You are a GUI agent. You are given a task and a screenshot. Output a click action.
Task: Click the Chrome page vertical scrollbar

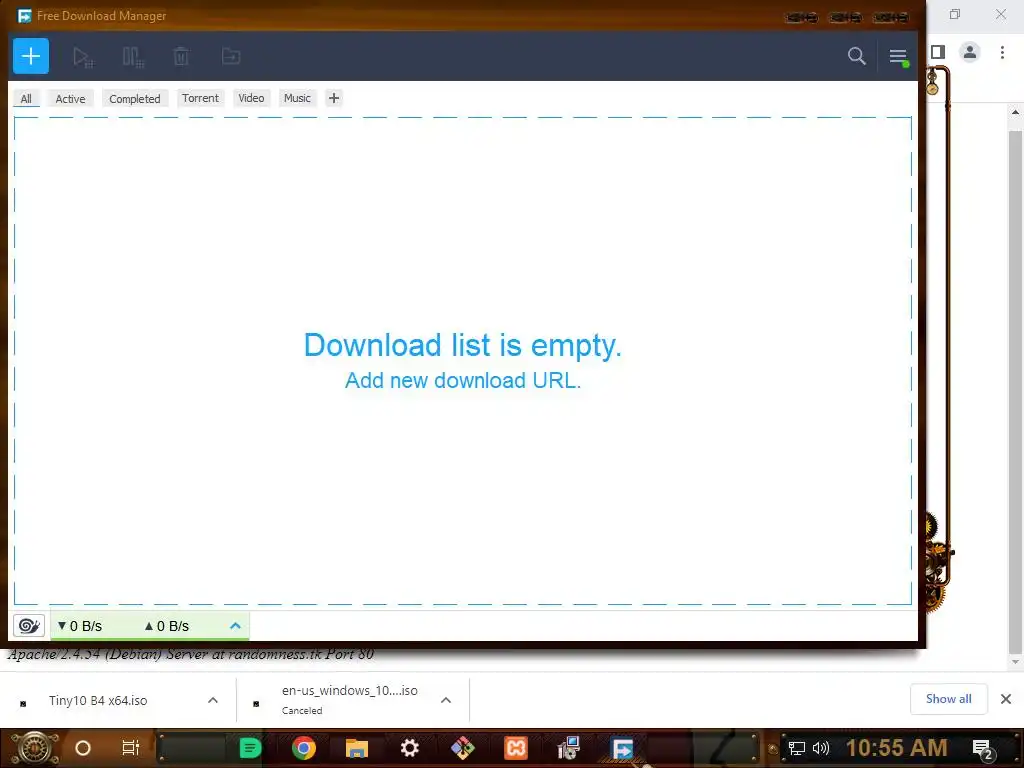1015,392
